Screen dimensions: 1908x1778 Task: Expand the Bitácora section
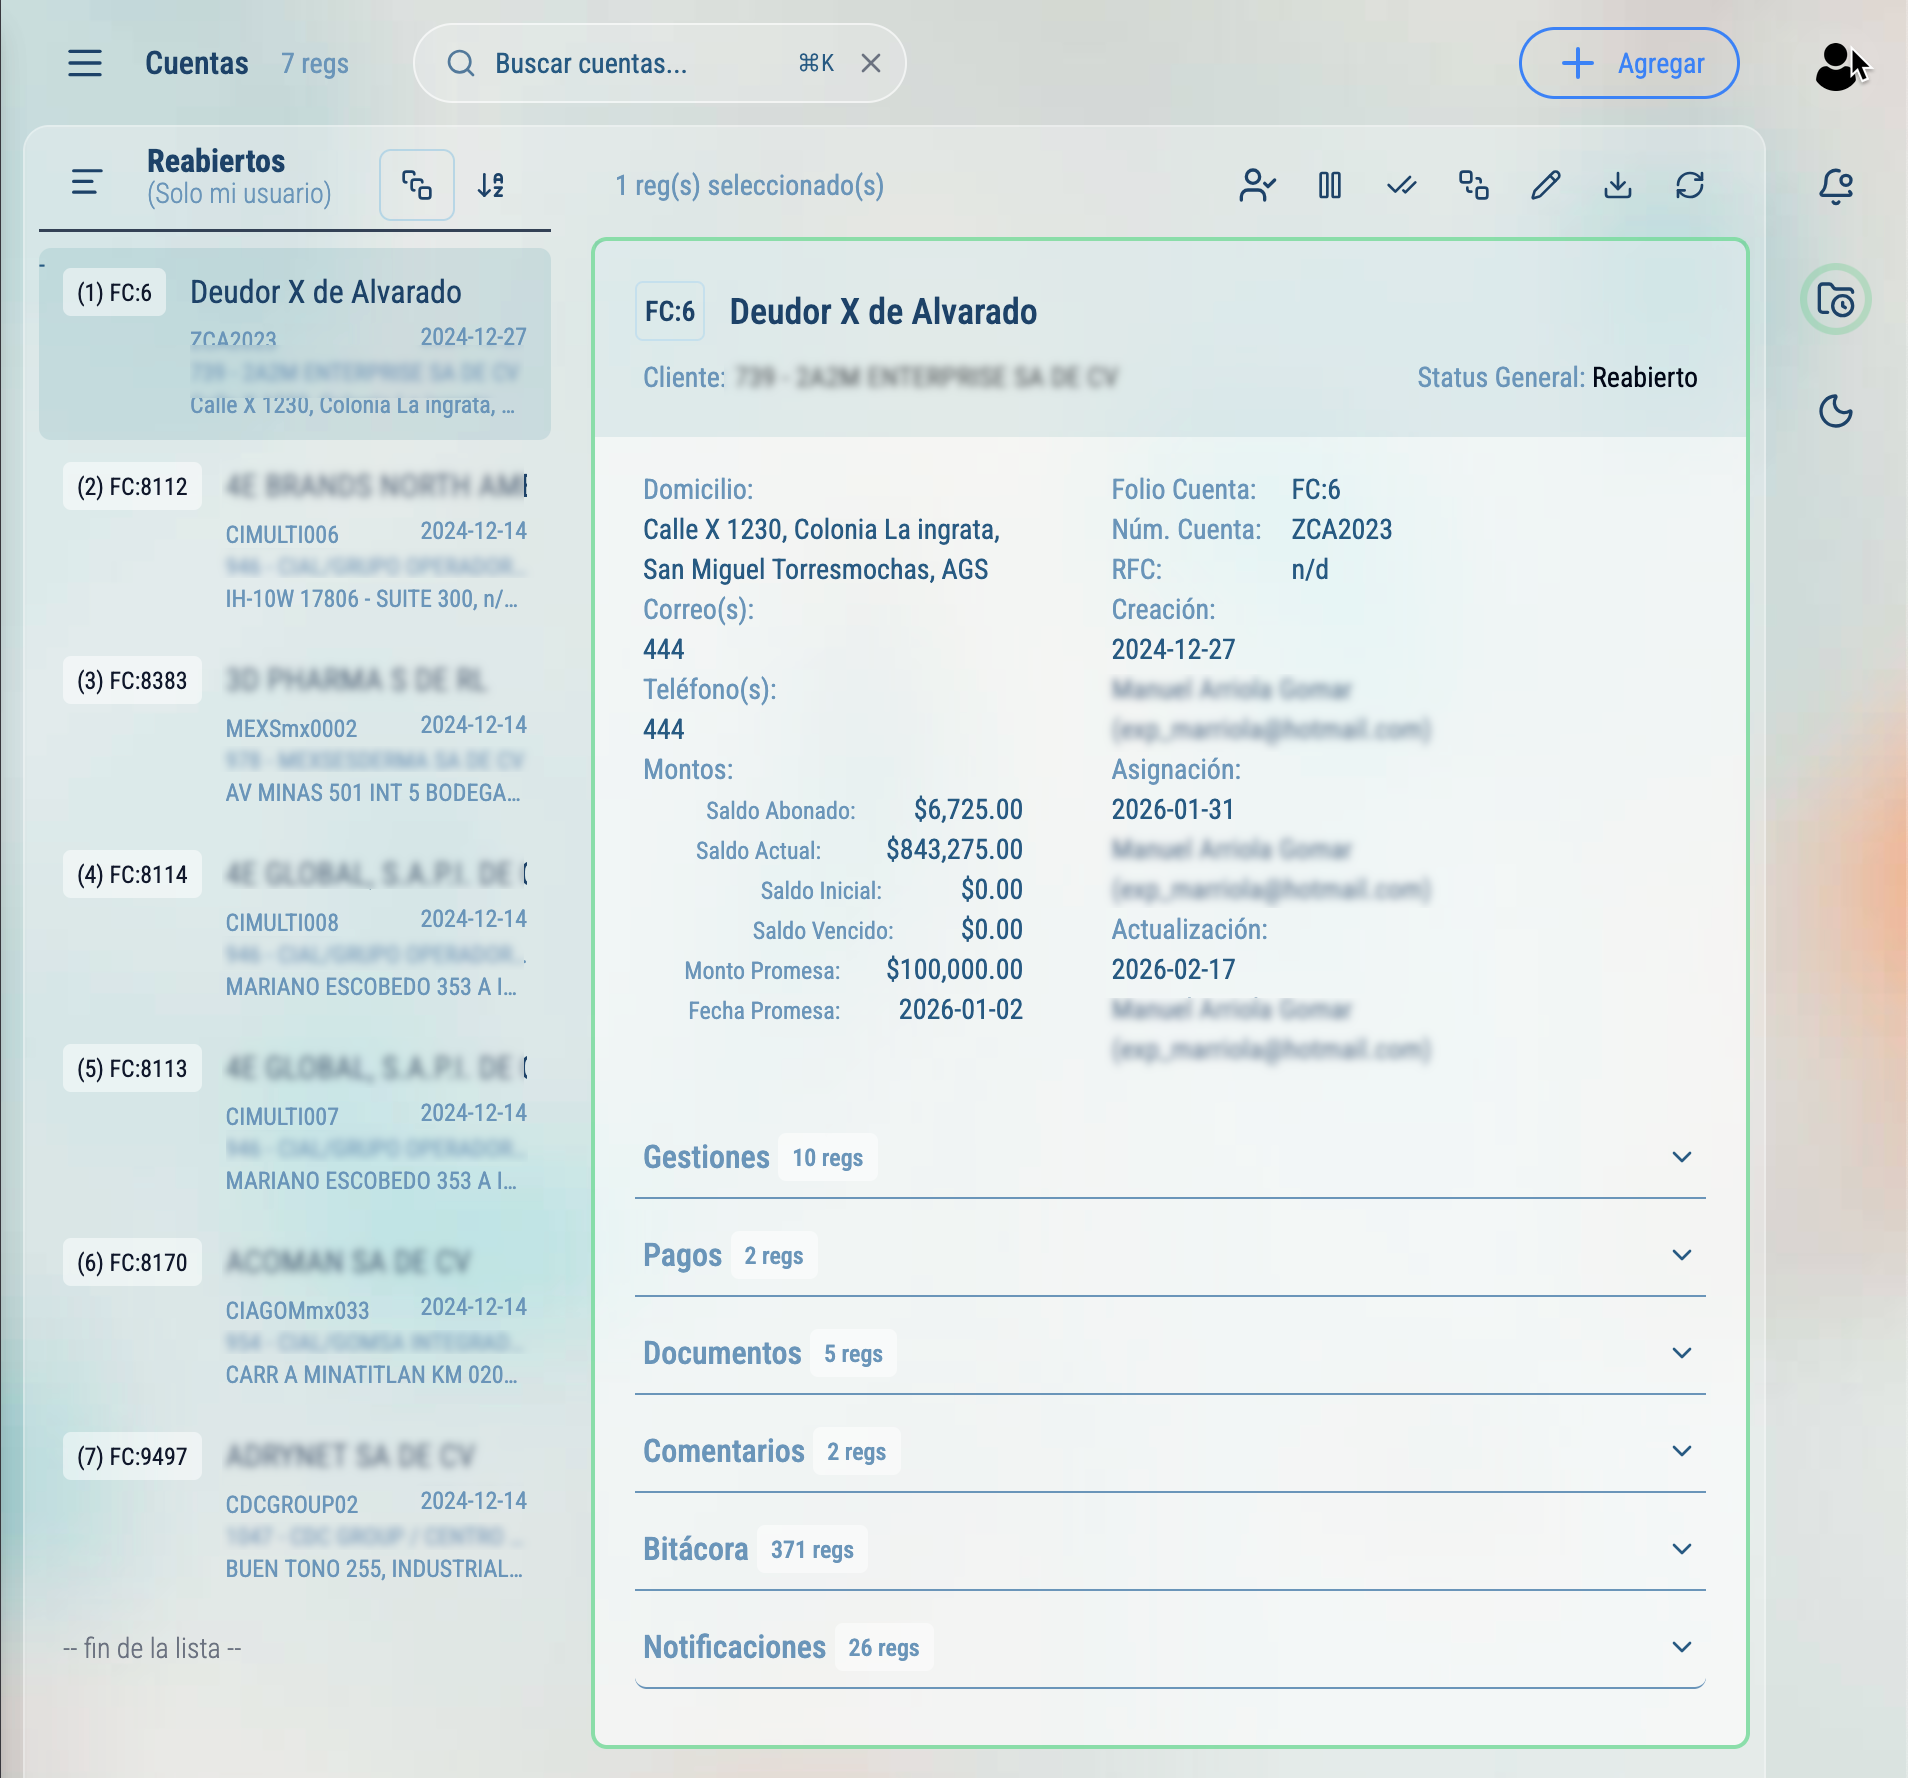[x=1681, y=1549]
